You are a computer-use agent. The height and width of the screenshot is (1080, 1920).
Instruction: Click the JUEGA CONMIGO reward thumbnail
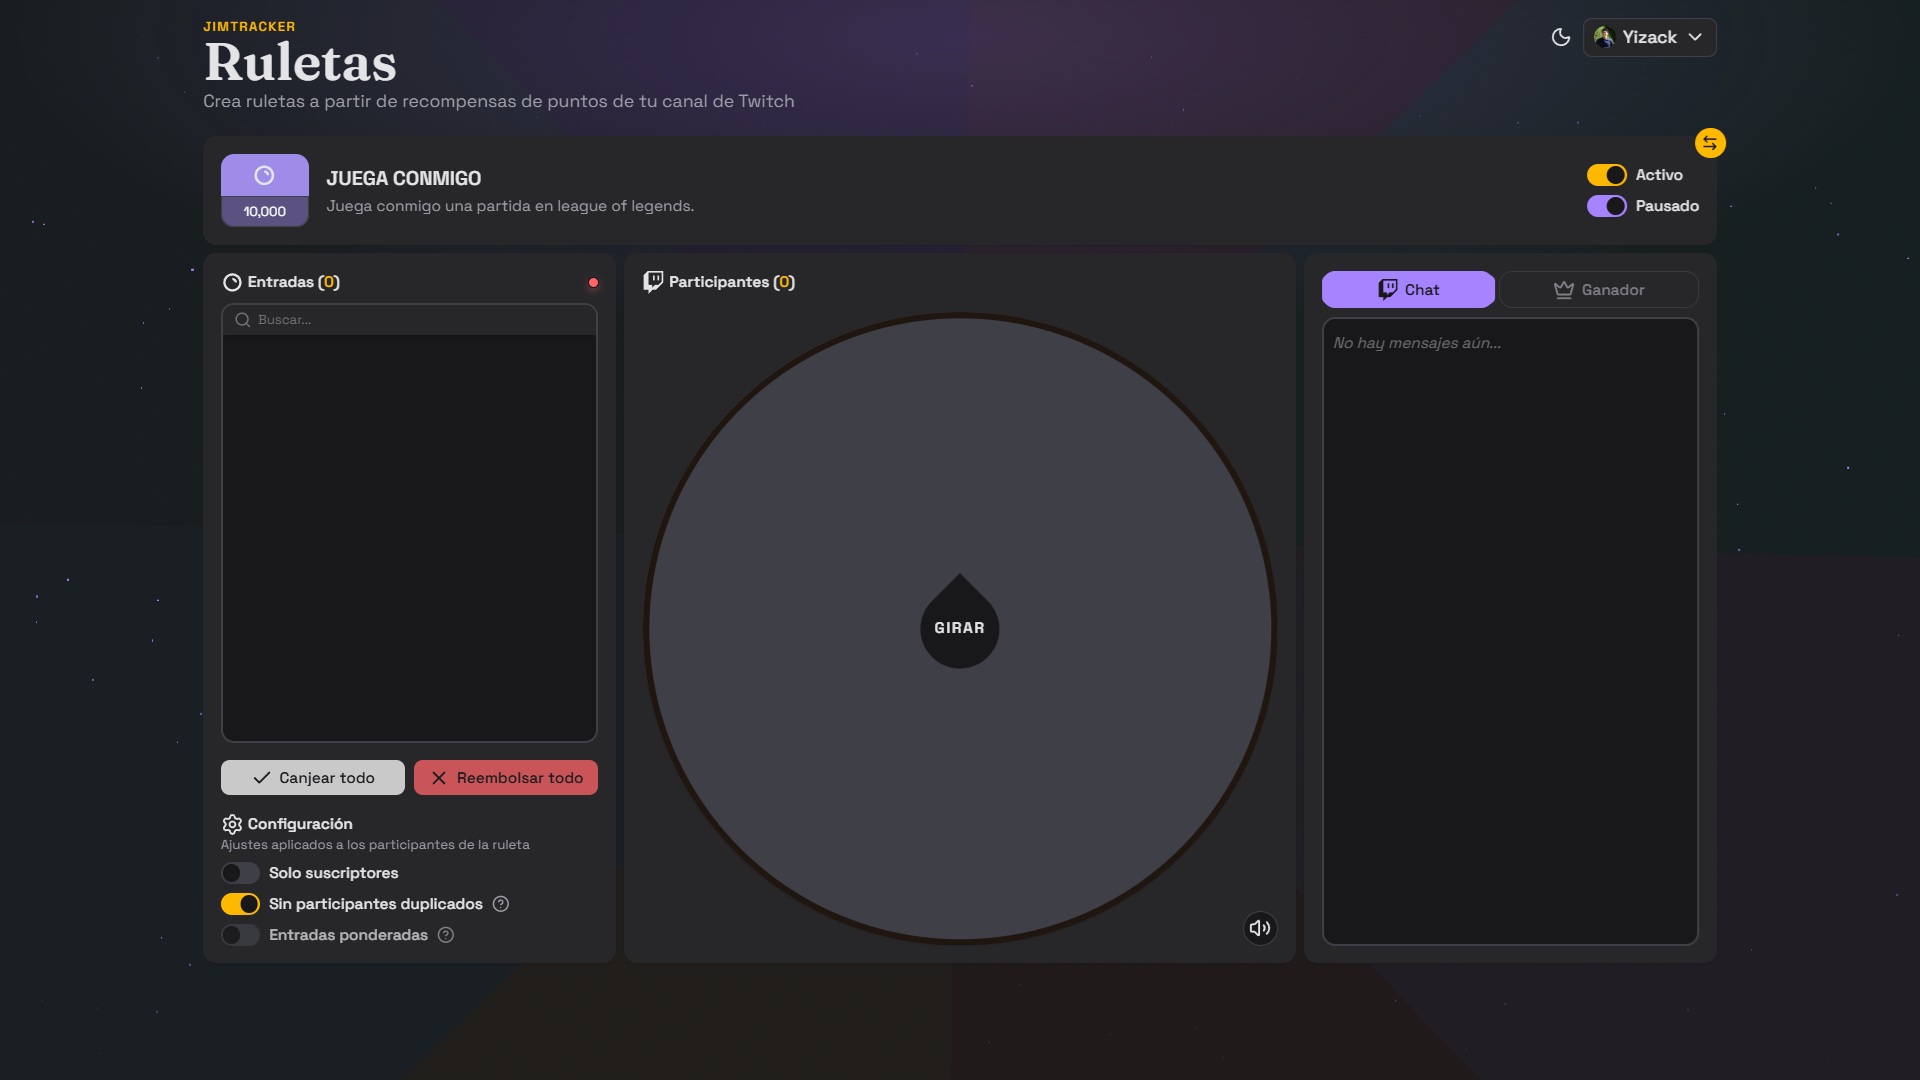tap(264, 190)
